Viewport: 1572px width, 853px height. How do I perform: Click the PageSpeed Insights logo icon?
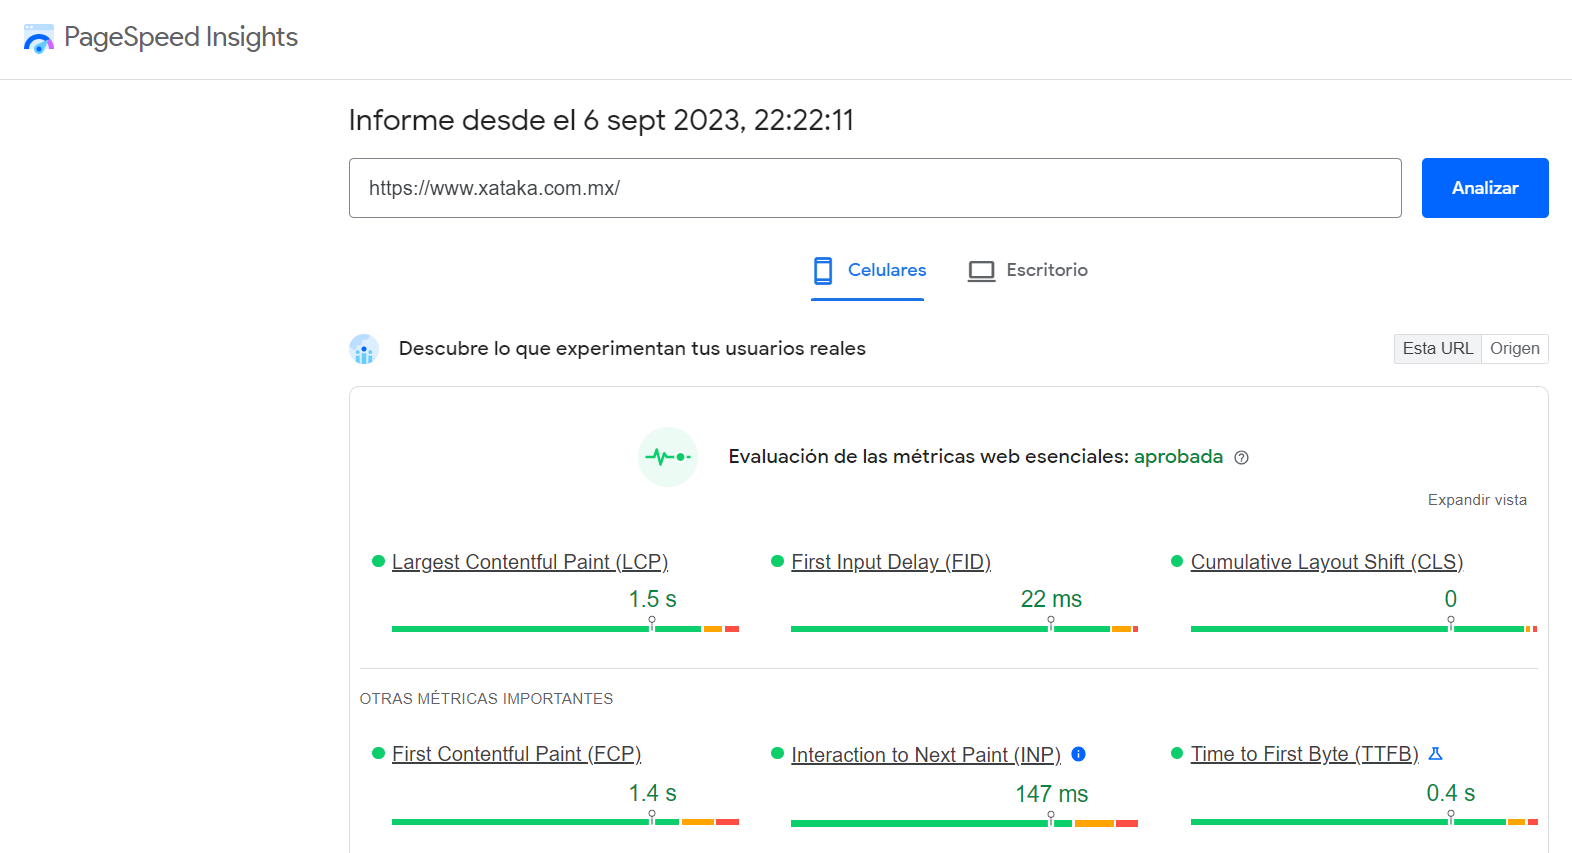[x=38, y=38]
